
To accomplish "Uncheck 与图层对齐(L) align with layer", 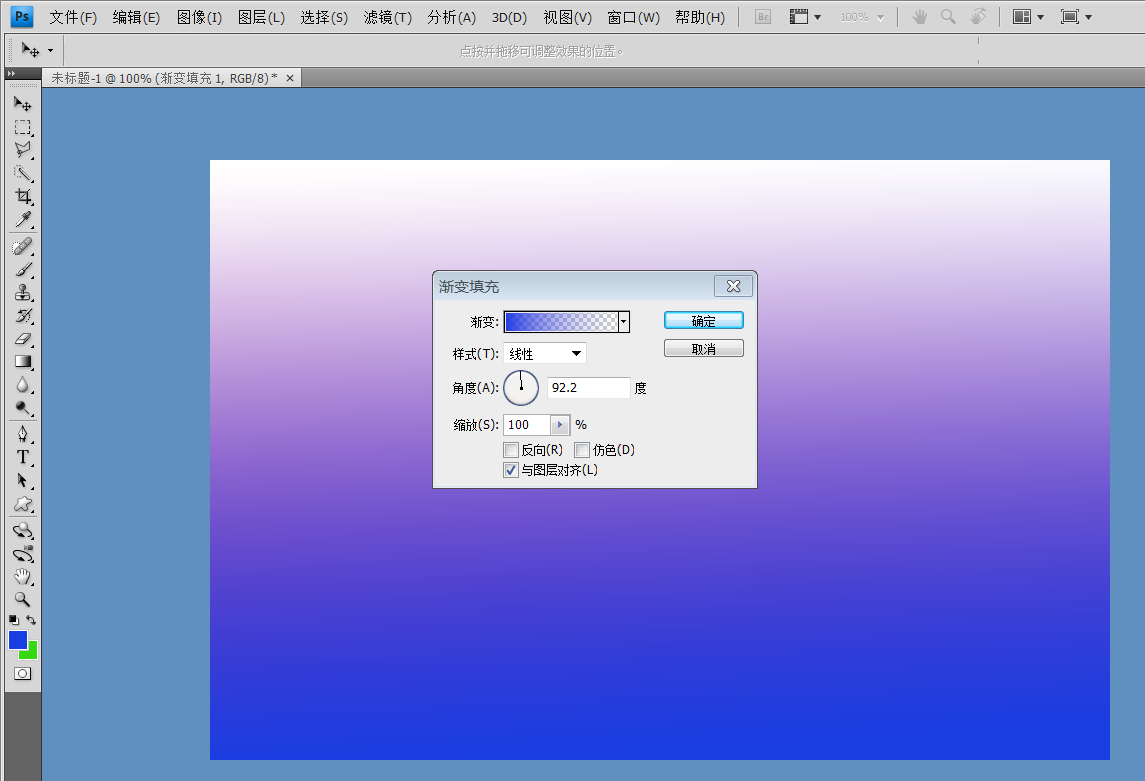I will (511, 470).
